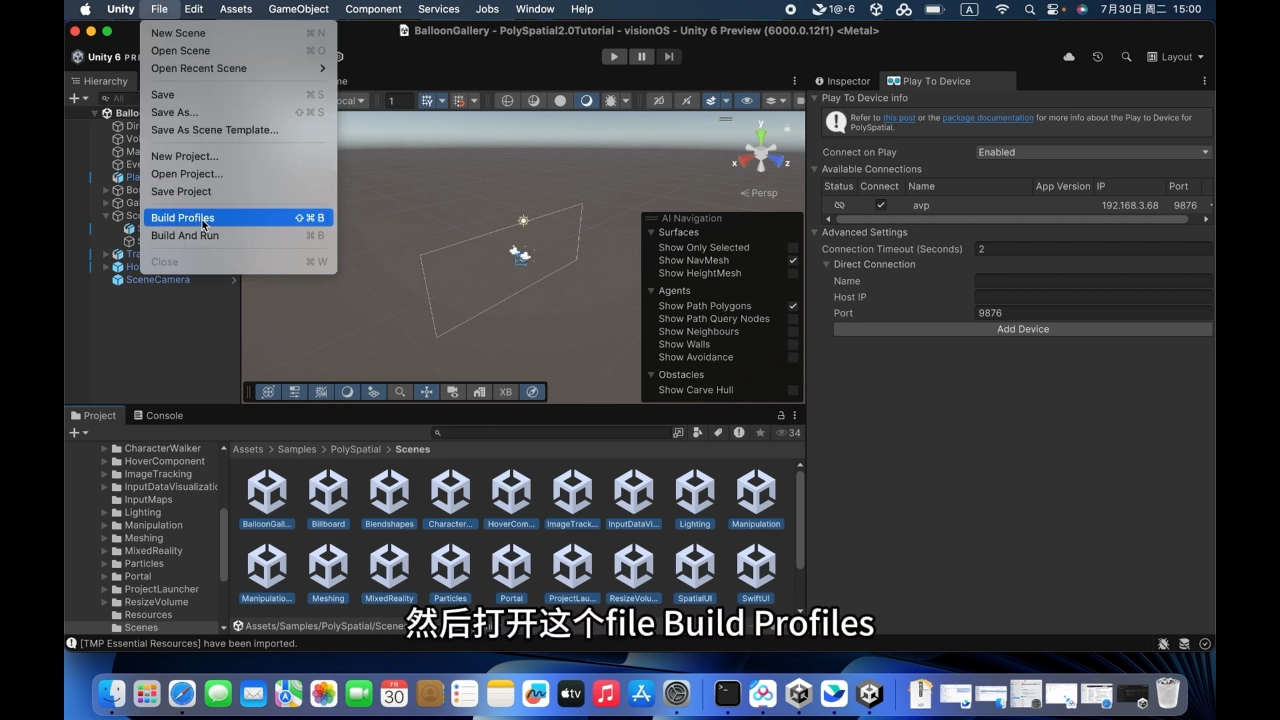The height and width of the screenshot is (720, 1280).
Task: Collapse Agents section in AI Navigation
Action: tap(651, 291)
